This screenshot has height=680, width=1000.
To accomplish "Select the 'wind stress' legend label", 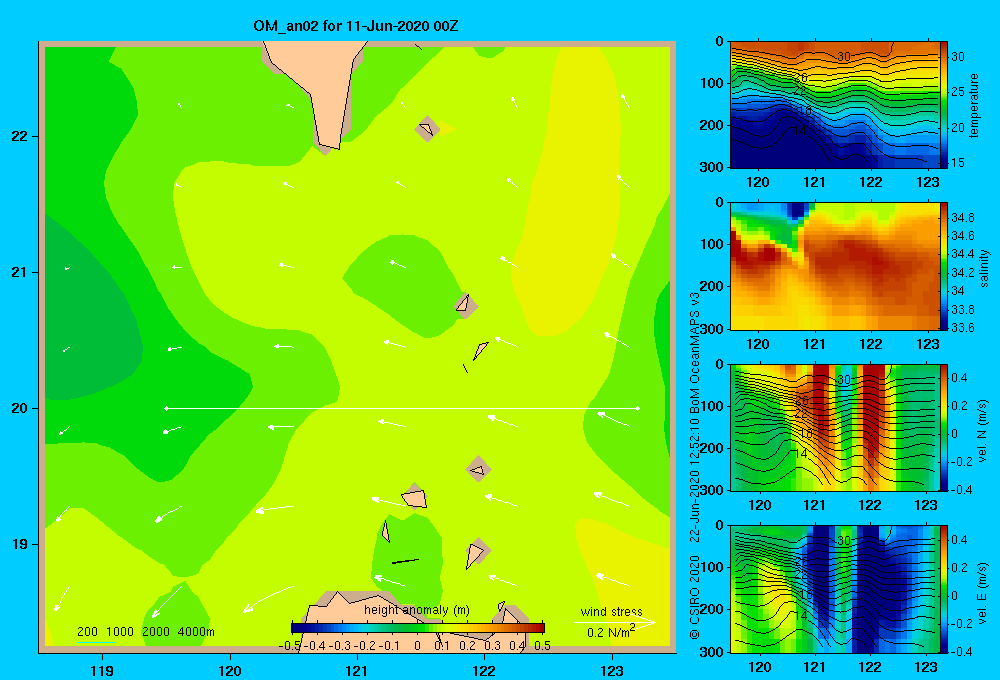I will [611, 611].
